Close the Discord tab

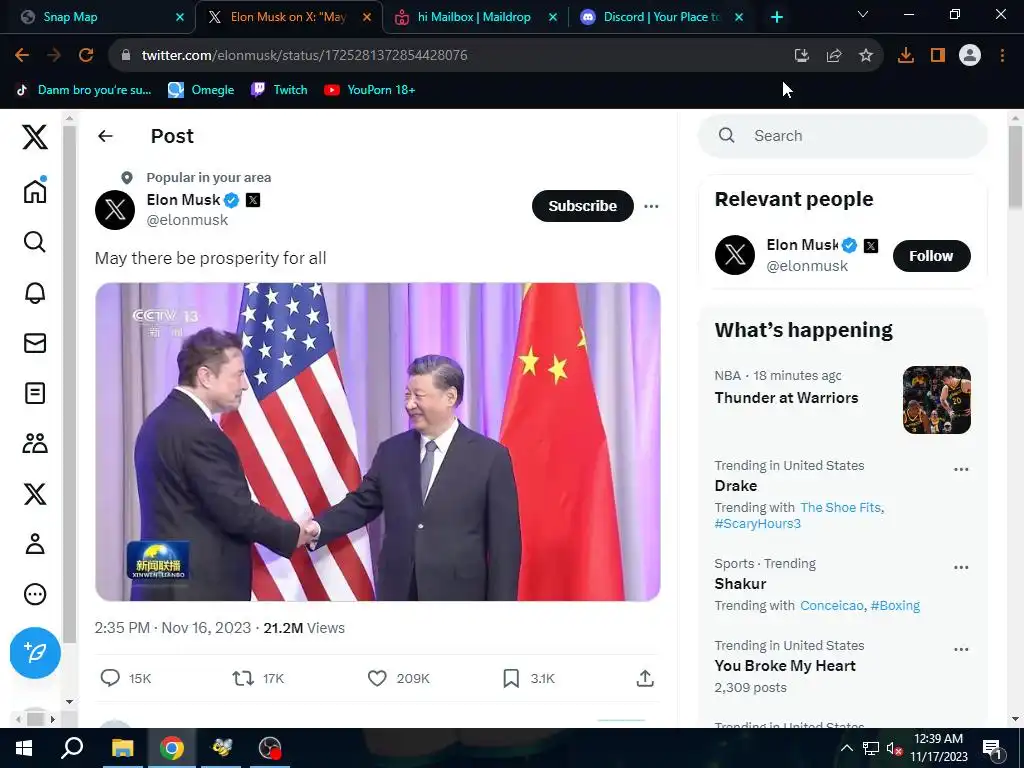tap(739, 17)
